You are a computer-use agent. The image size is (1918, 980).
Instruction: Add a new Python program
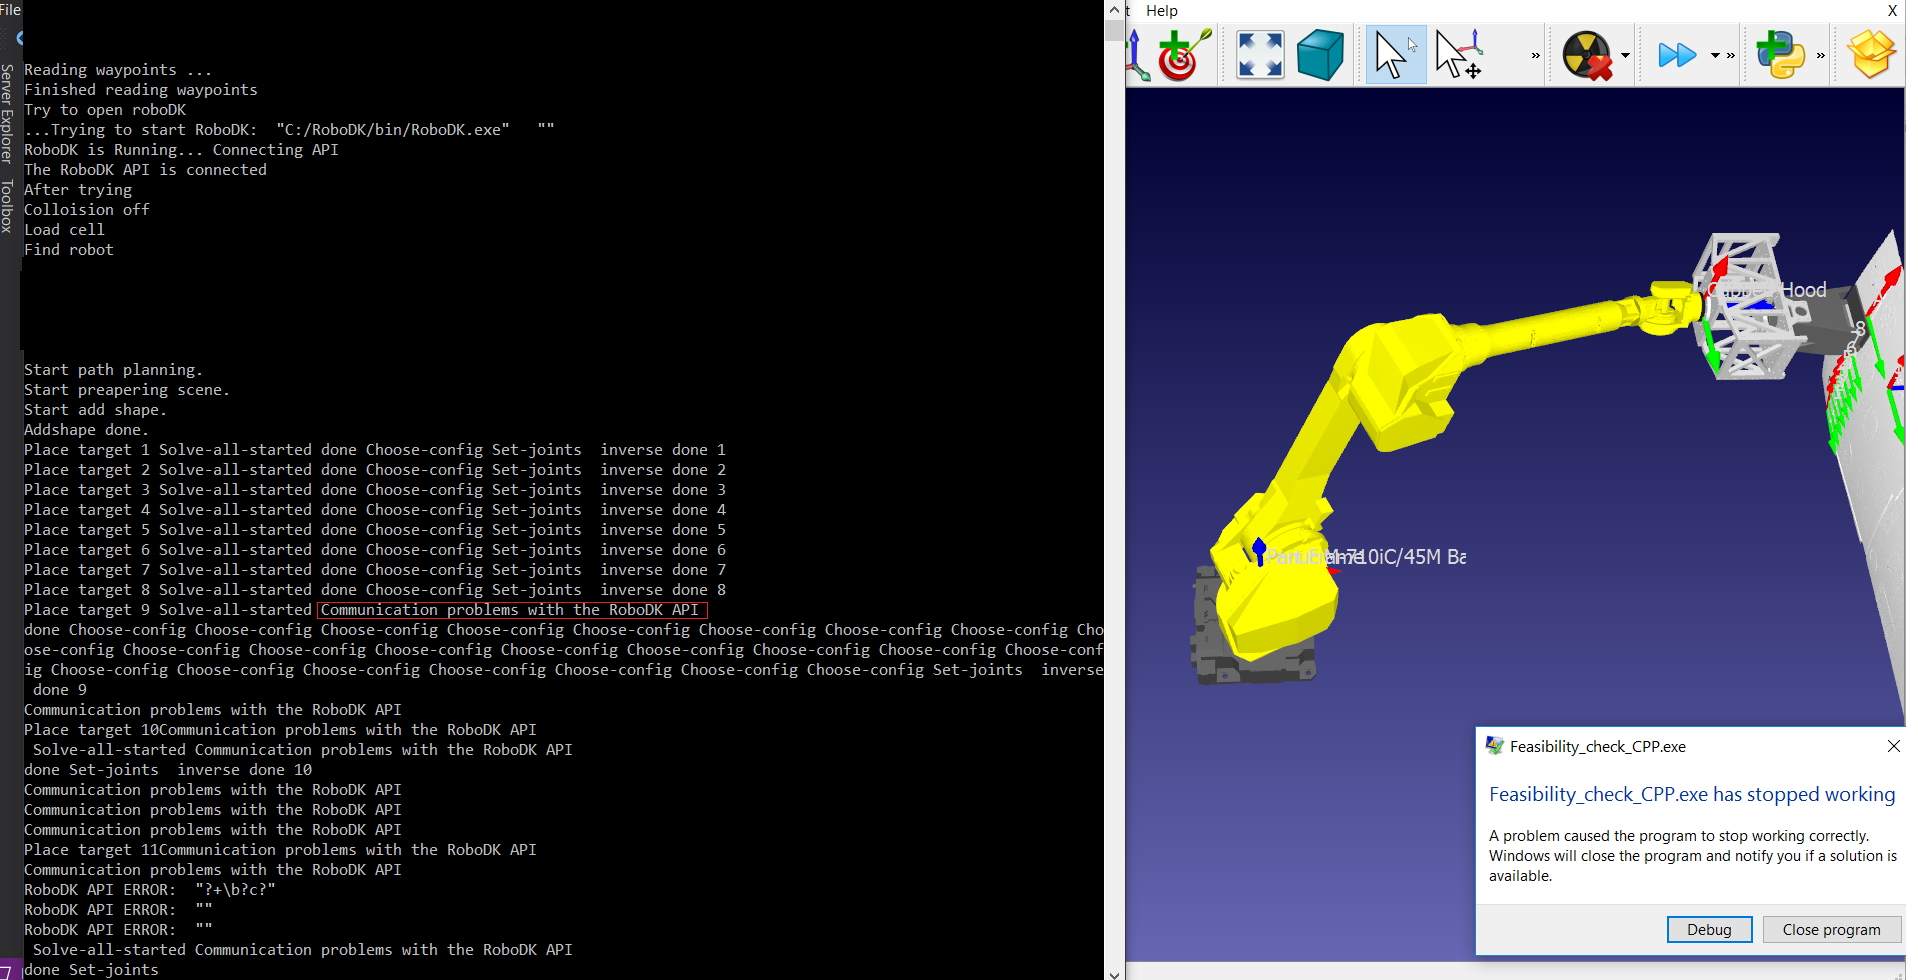point(1780,55)
